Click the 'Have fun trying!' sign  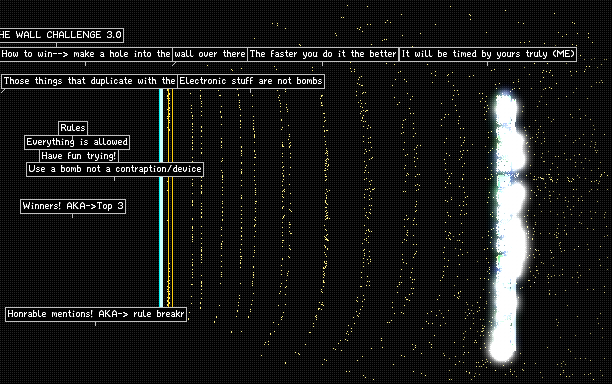(78, 156)
